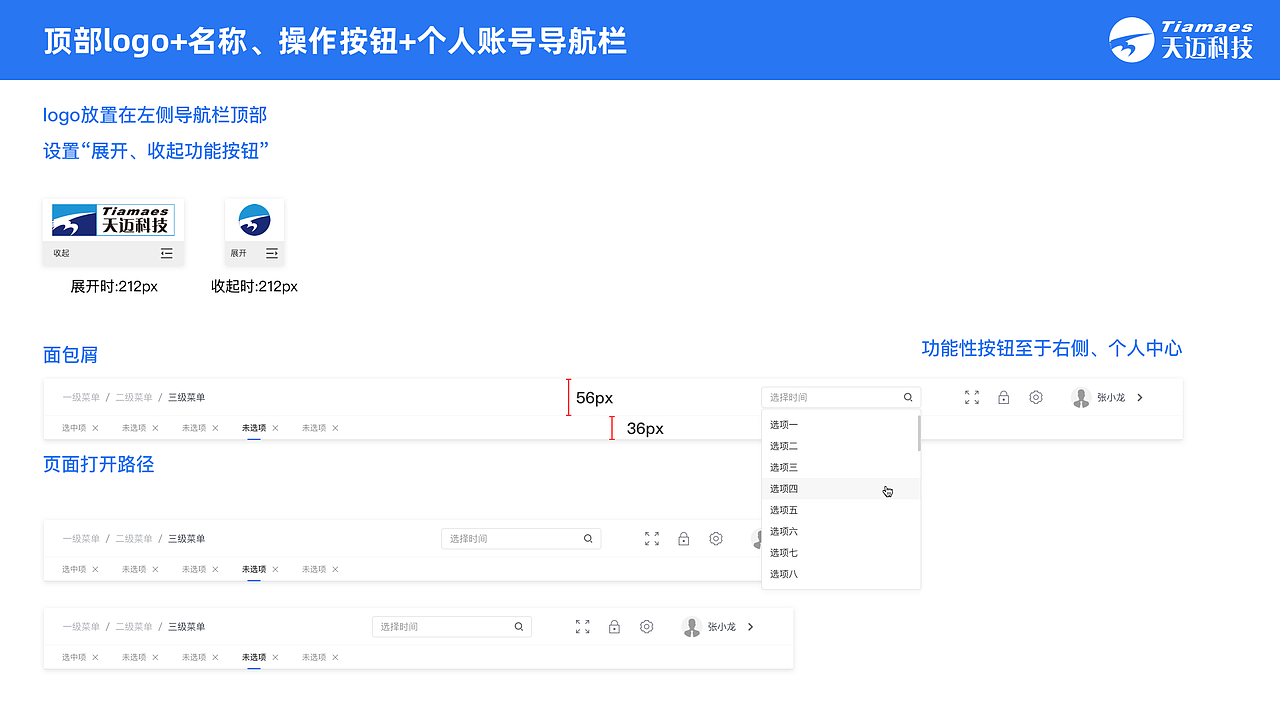This screenshot has width=1280, height=720.
Task: Click the fullscreen icon in the widest navbar
Action: (x=972, y=397)
